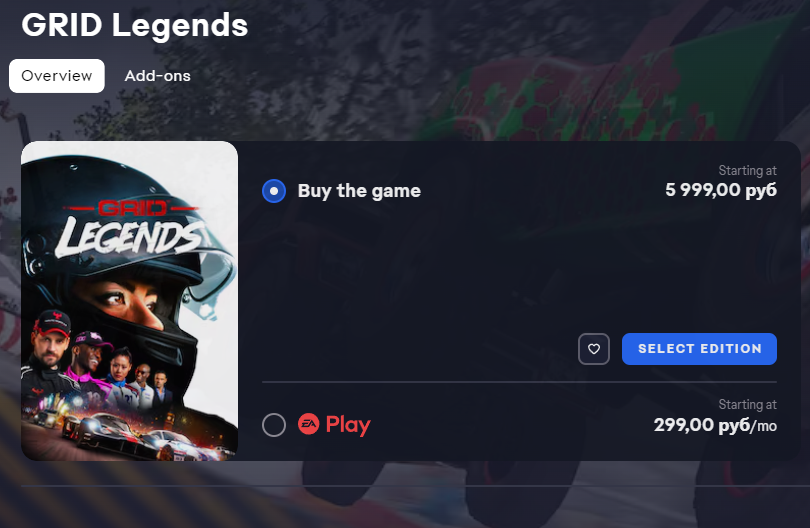Open the Add-ons tab
The width and height of the screenshot is (810, 528).
click(x=158, y=76)
